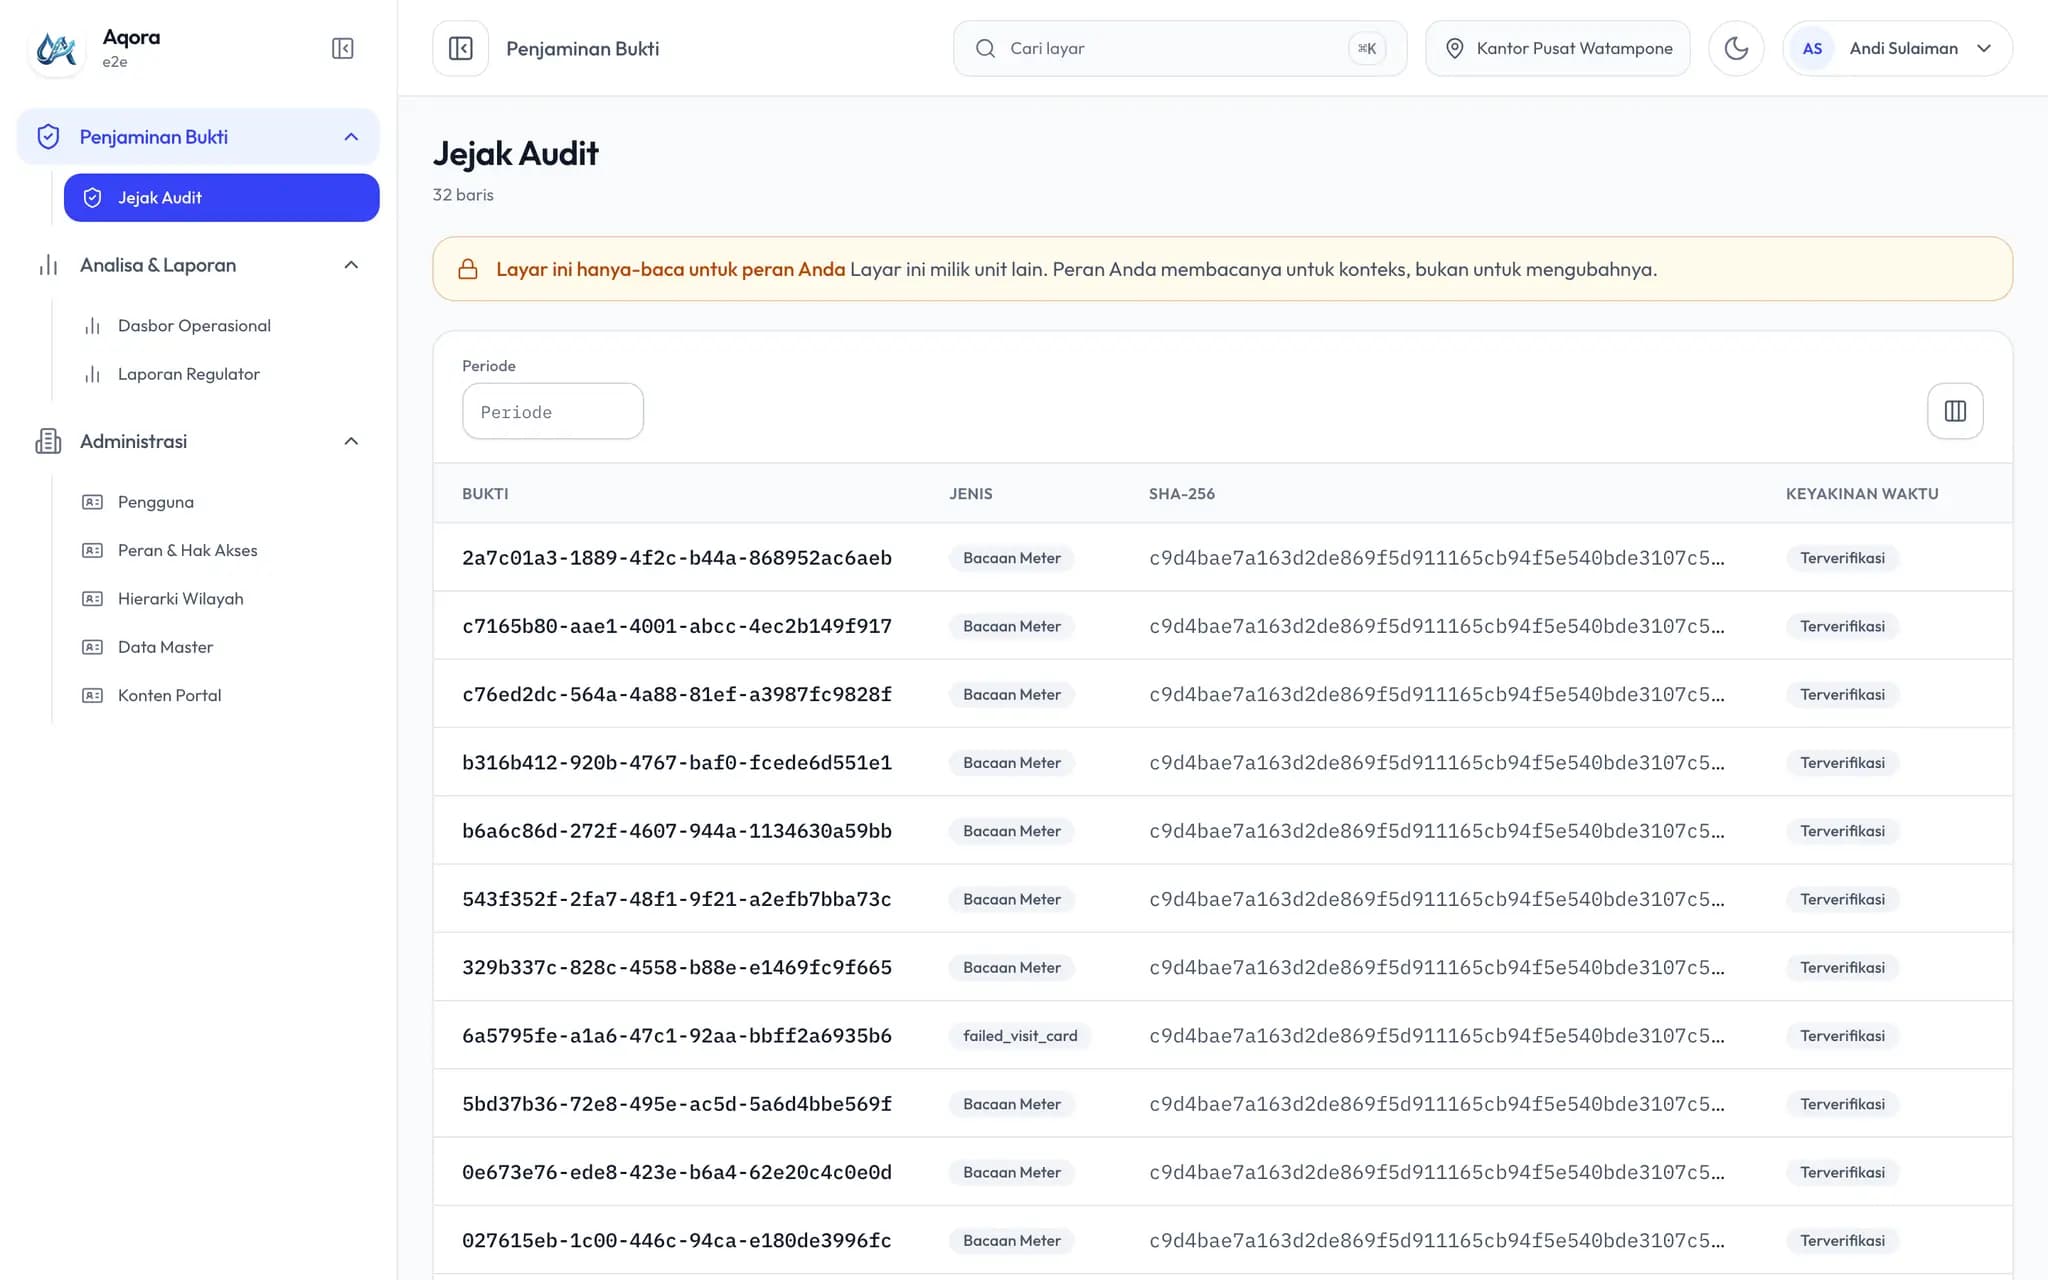The height and width of the screenshot is (1280, 2048).
Task: Open the Andi Sulaiman user menu
Action: point(1897,48)
